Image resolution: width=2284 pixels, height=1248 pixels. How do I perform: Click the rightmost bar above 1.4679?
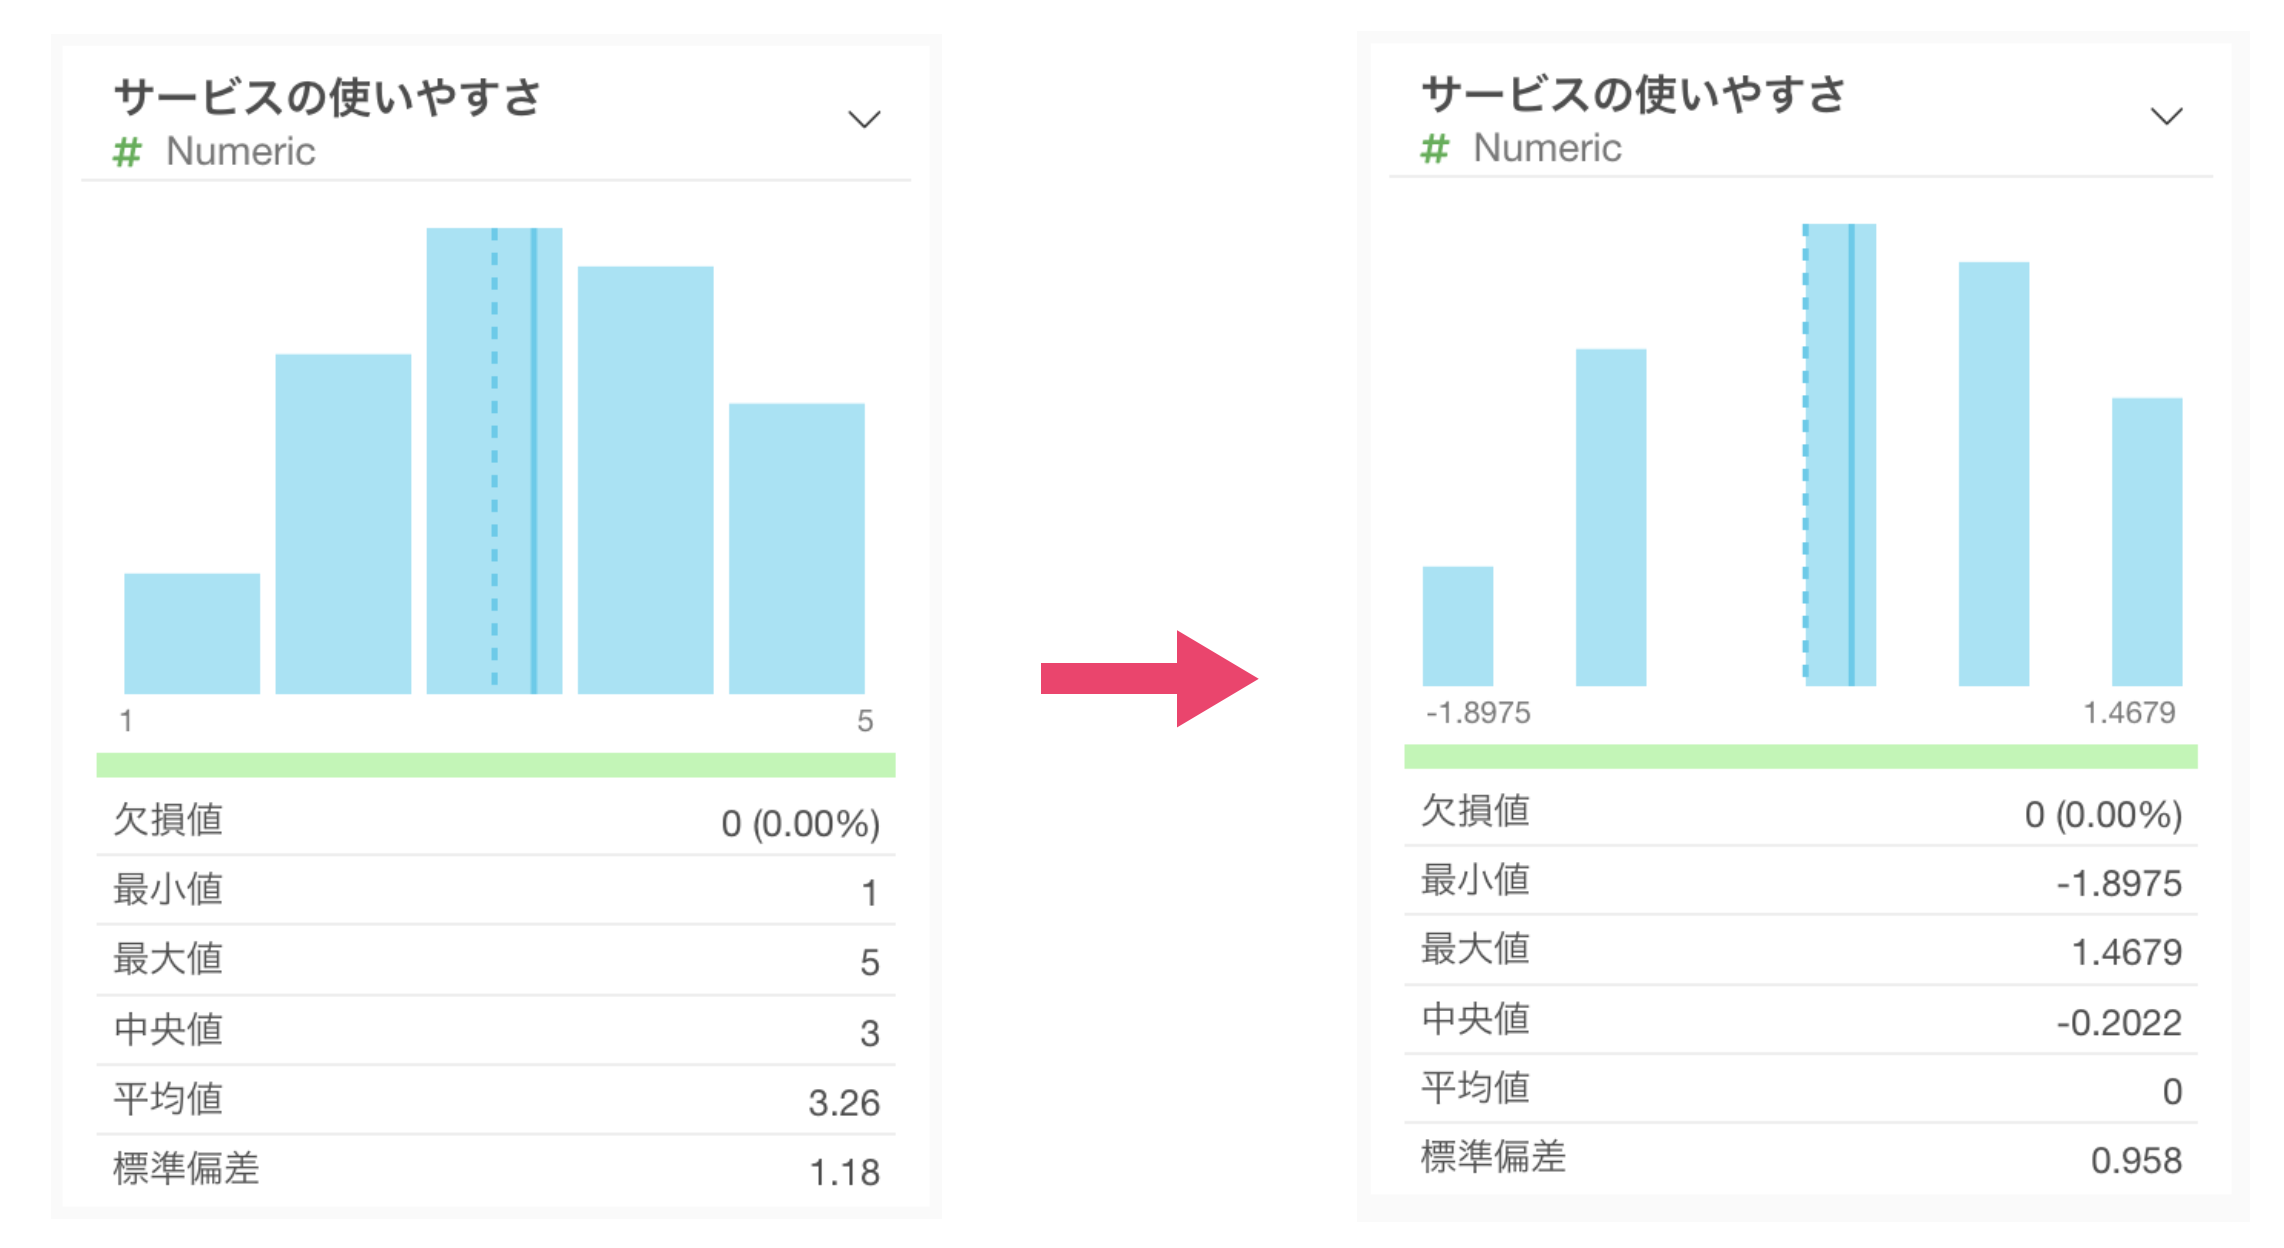coord(2147,542)
